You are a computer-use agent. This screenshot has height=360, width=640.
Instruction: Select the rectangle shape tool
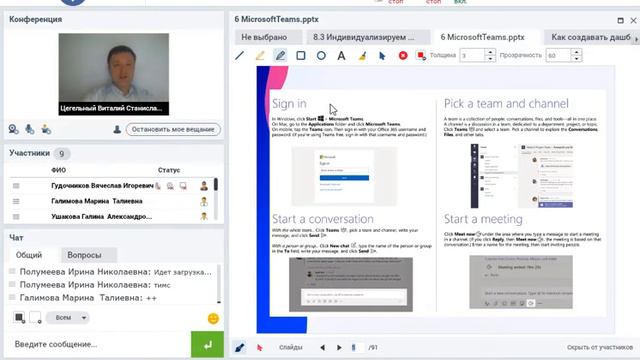301,56
